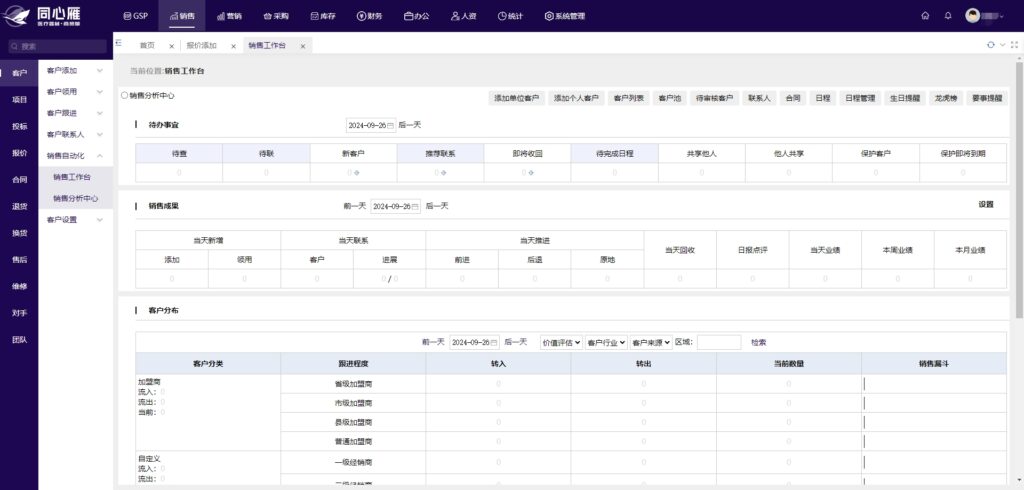Close the 报价添加 tab

(x=233, y=46)
